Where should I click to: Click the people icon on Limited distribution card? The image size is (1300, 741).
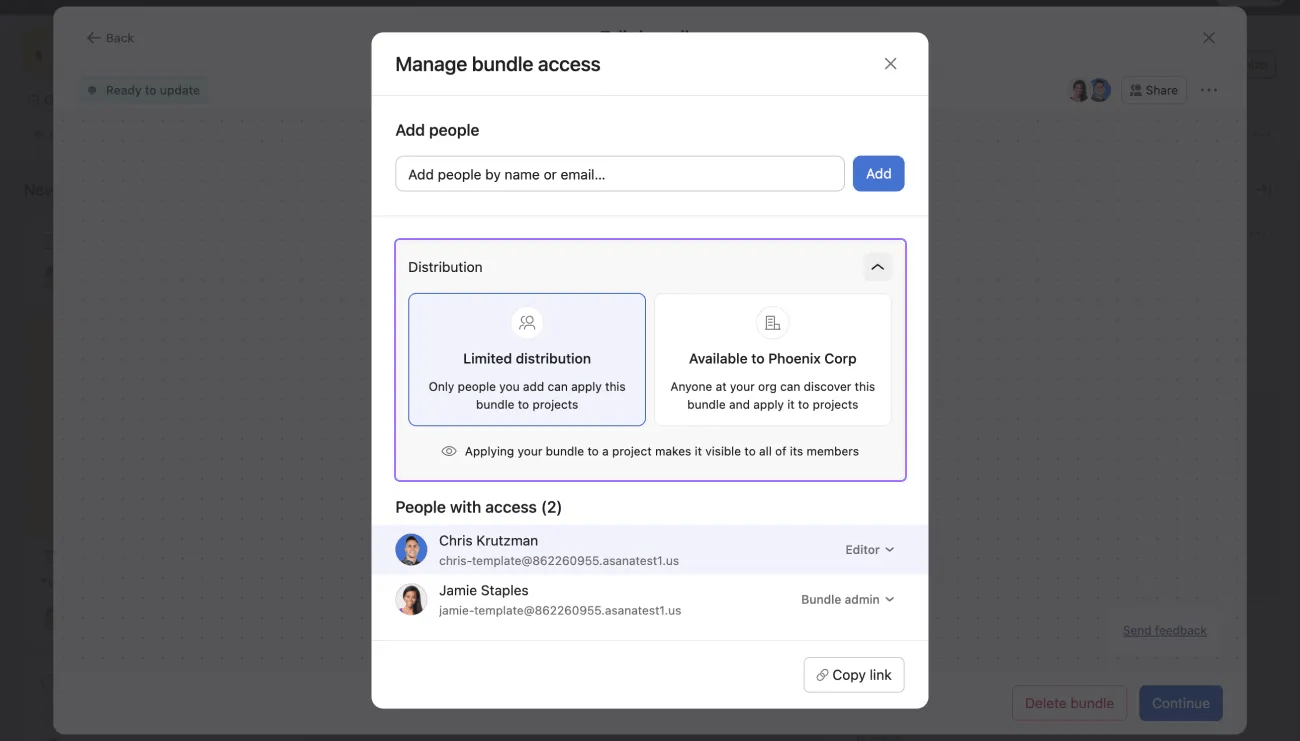click(x=527, y=322)
